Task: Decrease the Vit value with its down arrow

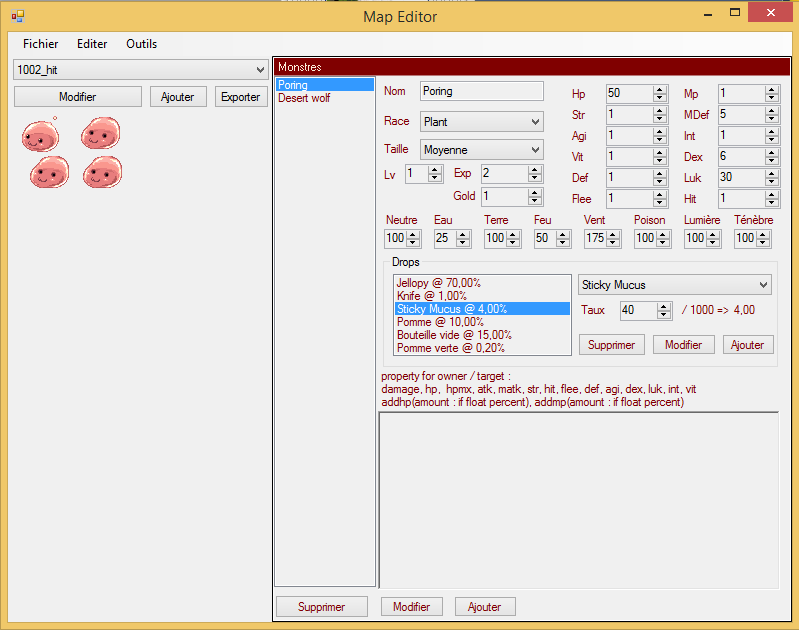Action: pos(660,161)
